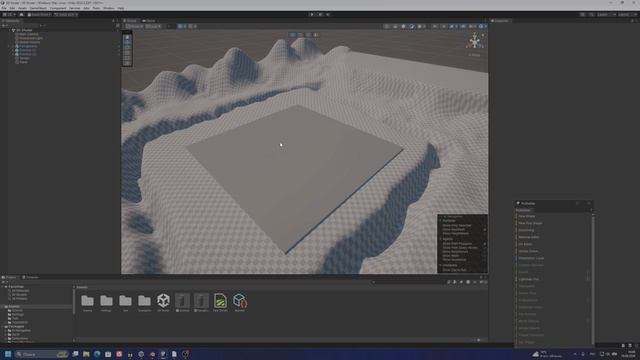This screenshot has height=360, width=640.
Task: Toggle Show Path Polygons checkbox in AI Navigation overlay
Action: tap(484, 244)
